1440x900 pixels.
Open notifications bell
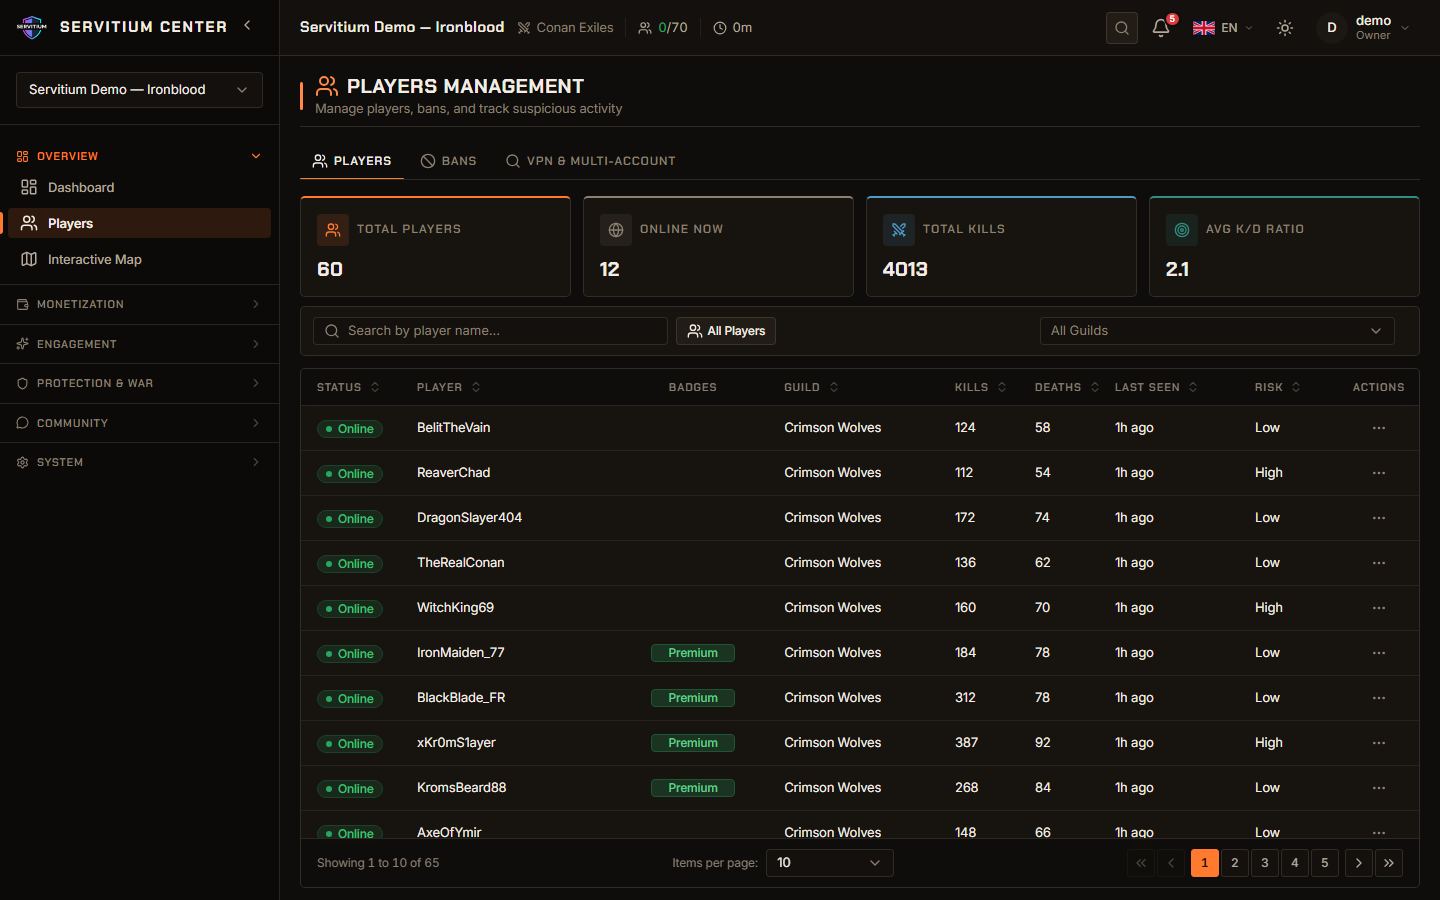(1161, 28)
